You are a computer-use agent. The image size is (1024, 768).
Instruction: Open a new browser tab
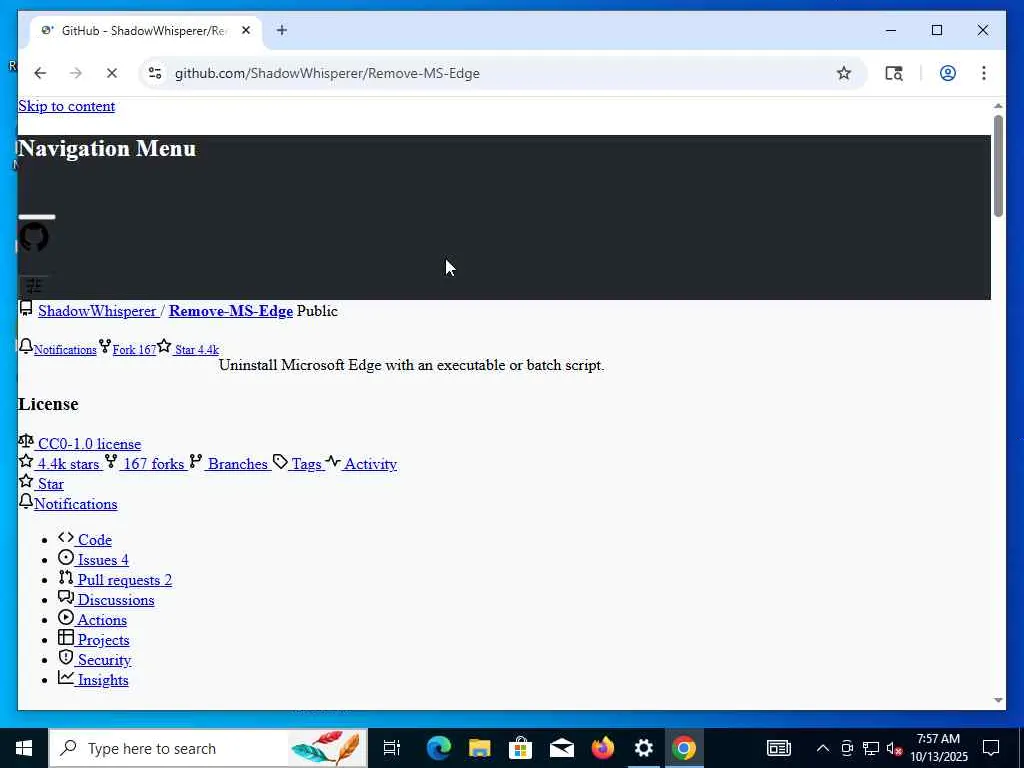point(281,30)
